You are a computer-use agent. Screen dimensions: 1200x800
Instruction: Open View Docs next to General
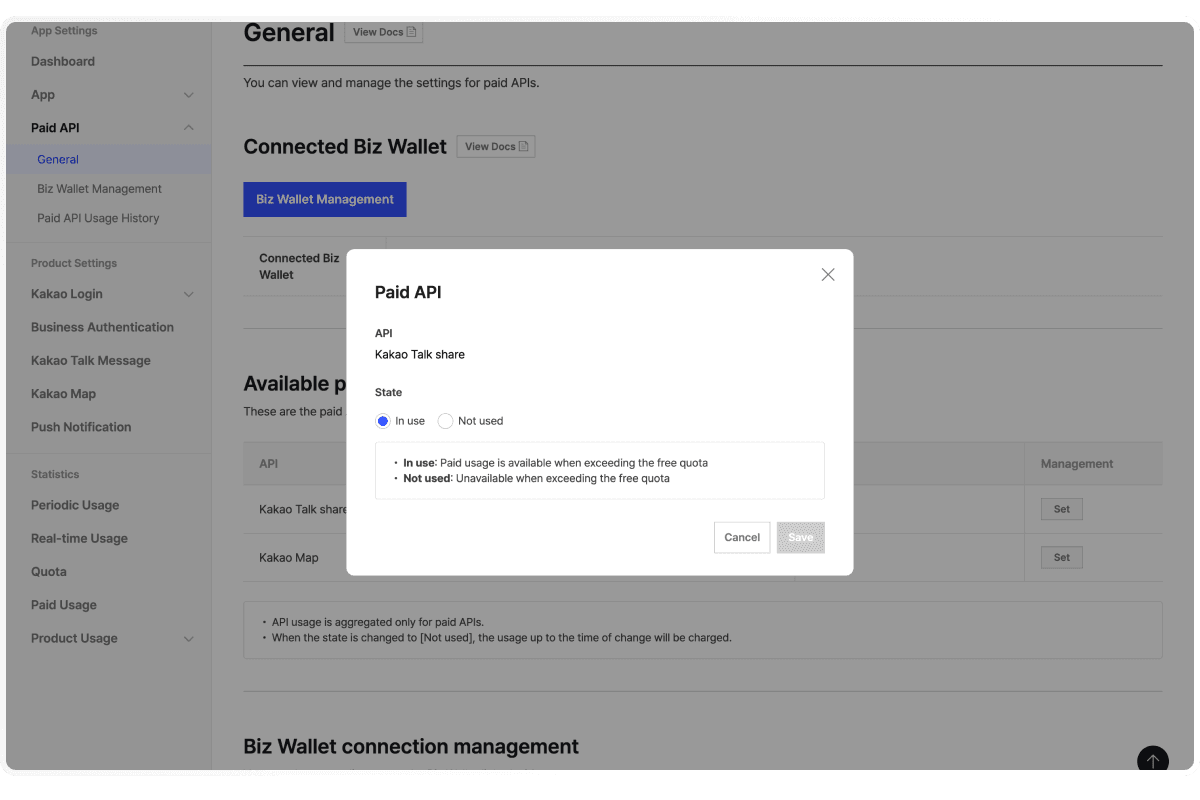pyautogui.click(x=384, y=32)
